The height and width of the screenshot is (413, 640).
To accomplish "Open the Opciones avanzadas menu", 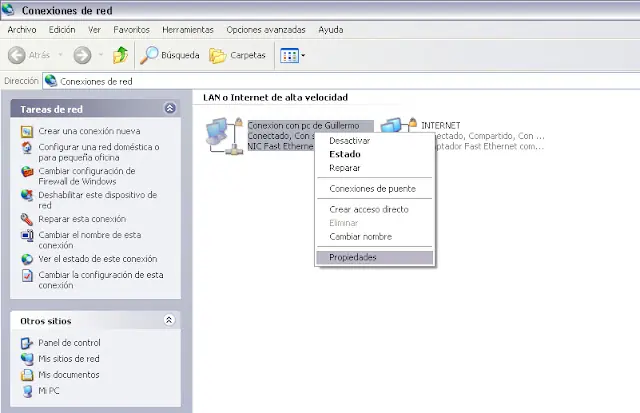I will (266, 30).
